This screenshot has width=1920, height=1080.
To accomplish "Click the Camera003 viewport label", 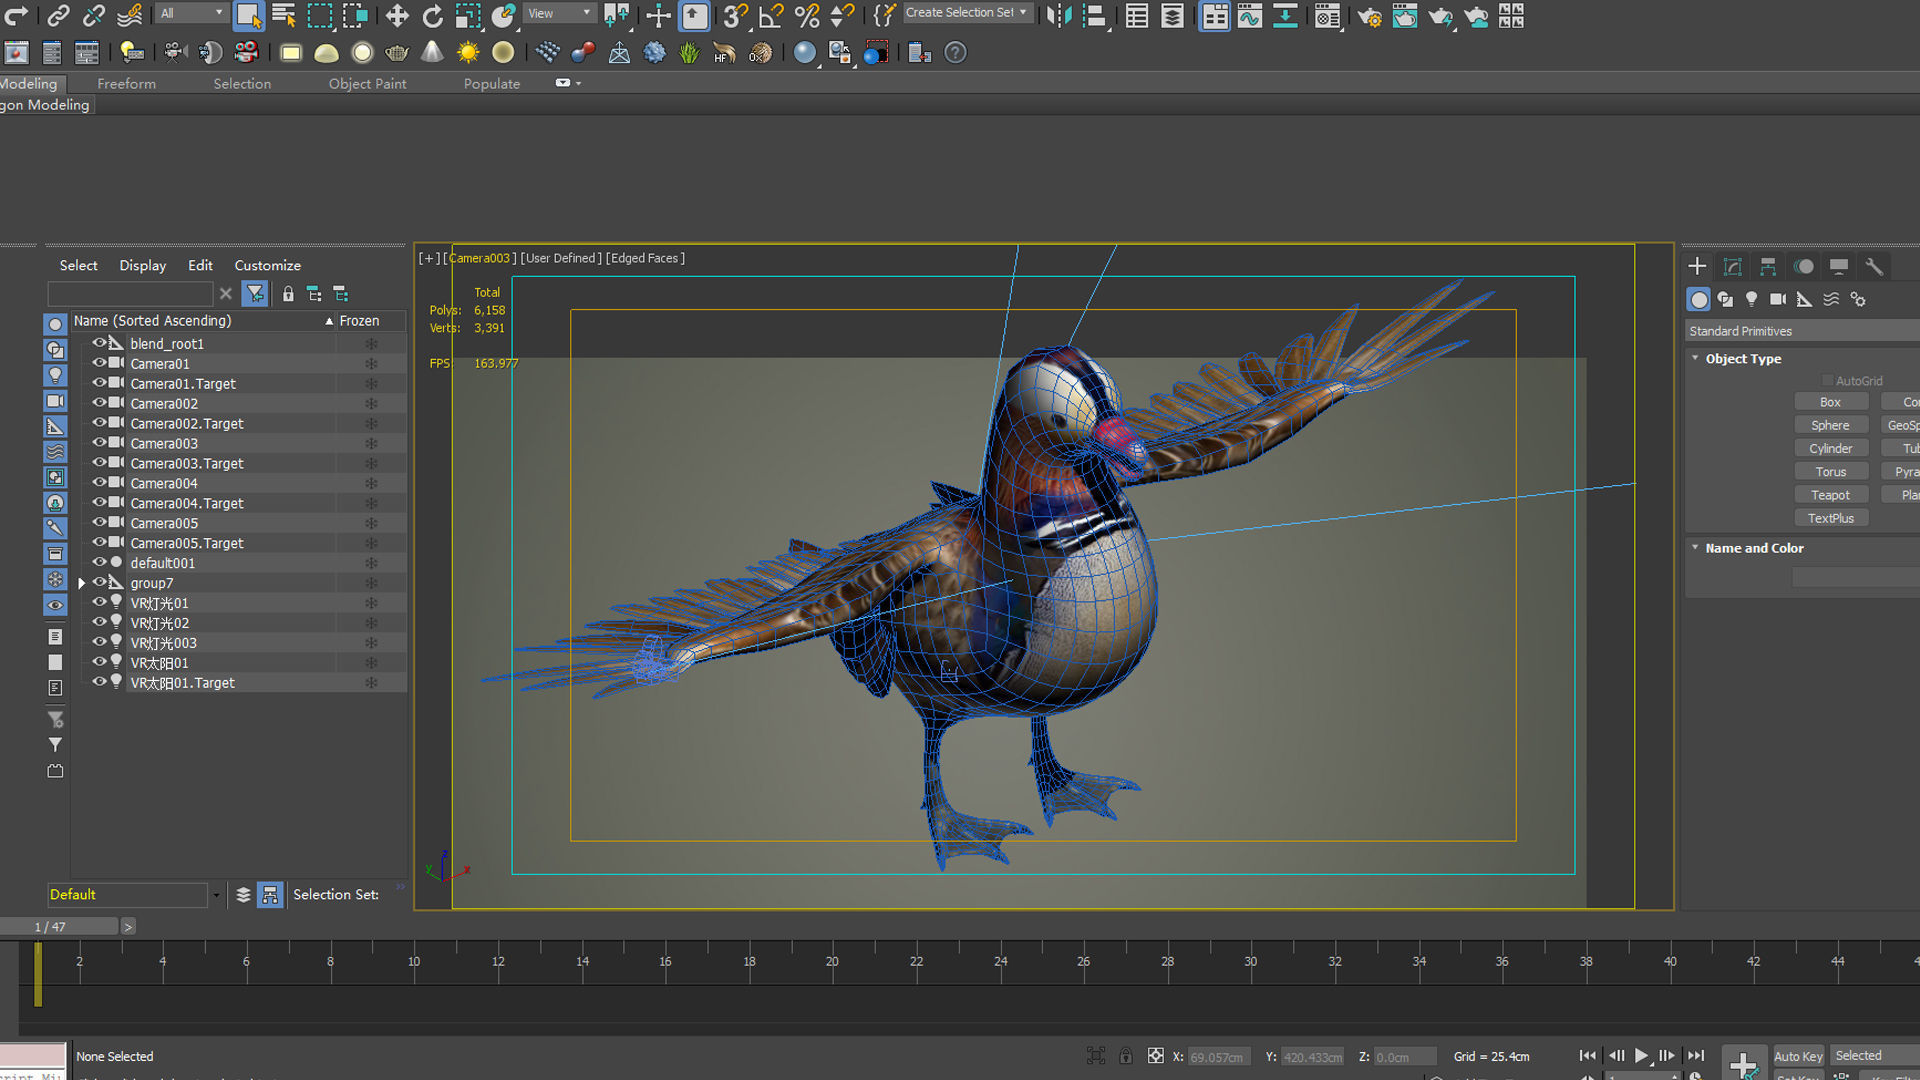I will coord(480,258).
